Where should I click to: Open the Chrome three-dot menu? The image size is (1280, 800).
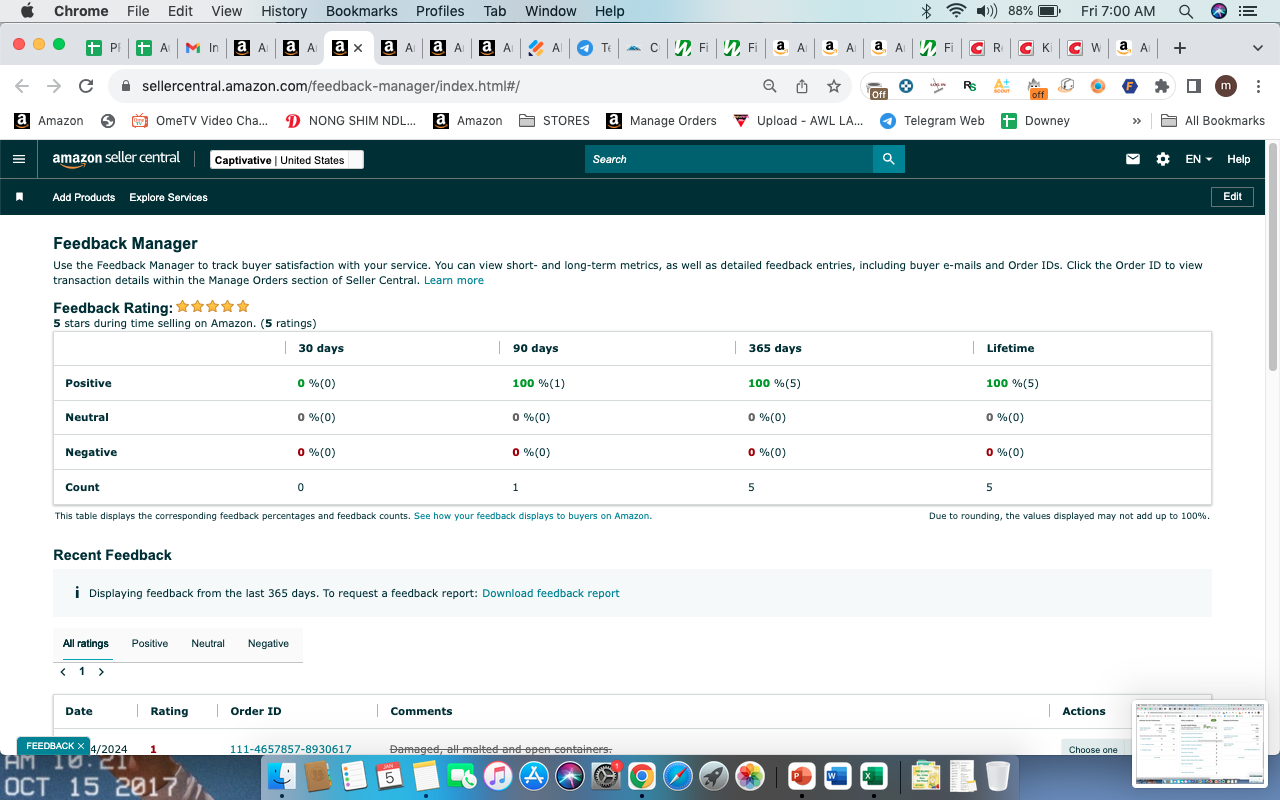tap(1257, 86)
